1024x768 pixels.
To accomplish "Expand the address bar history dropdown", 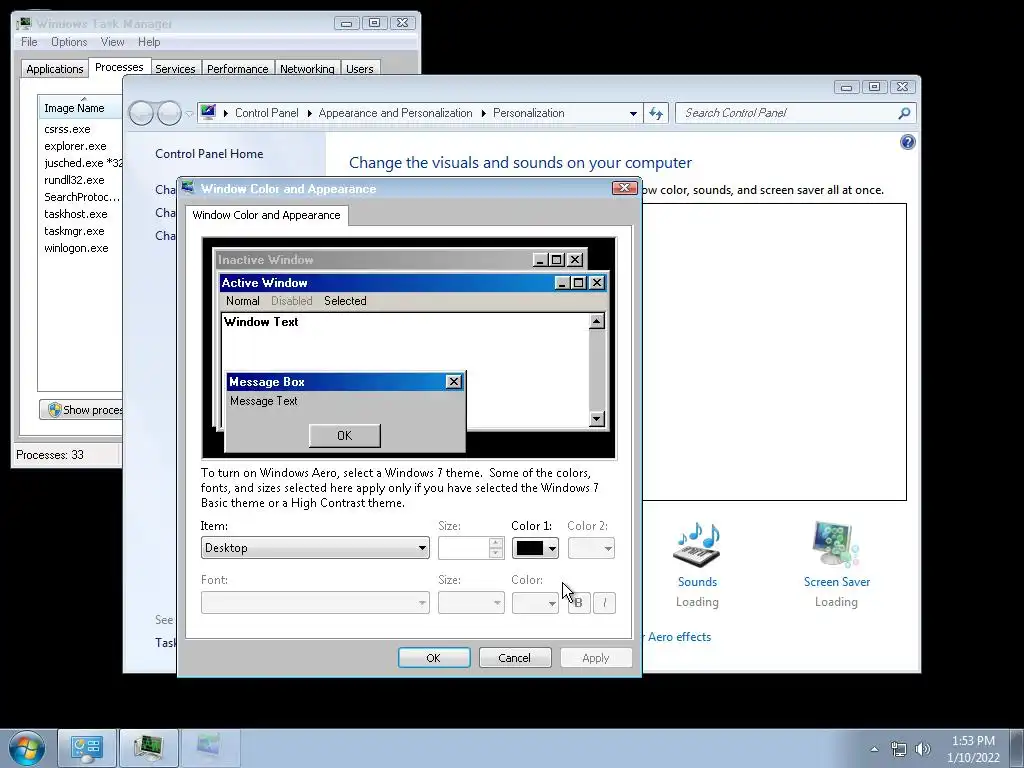I will [633, 114].
